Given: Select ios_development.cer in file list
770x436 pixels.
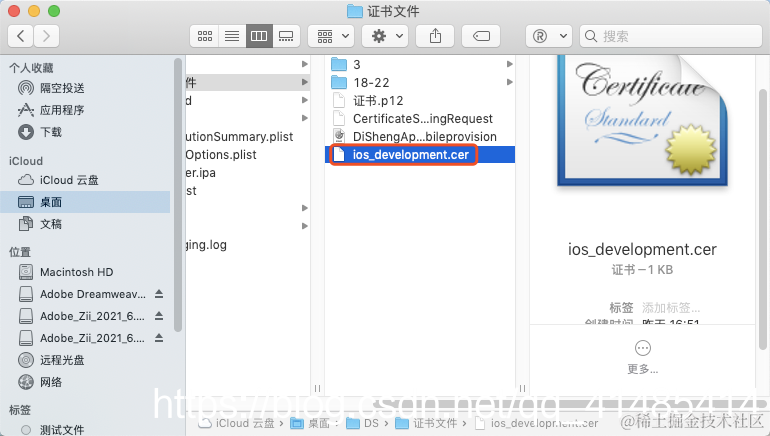Looking at the screenshot, I should (x=420, y=155).
